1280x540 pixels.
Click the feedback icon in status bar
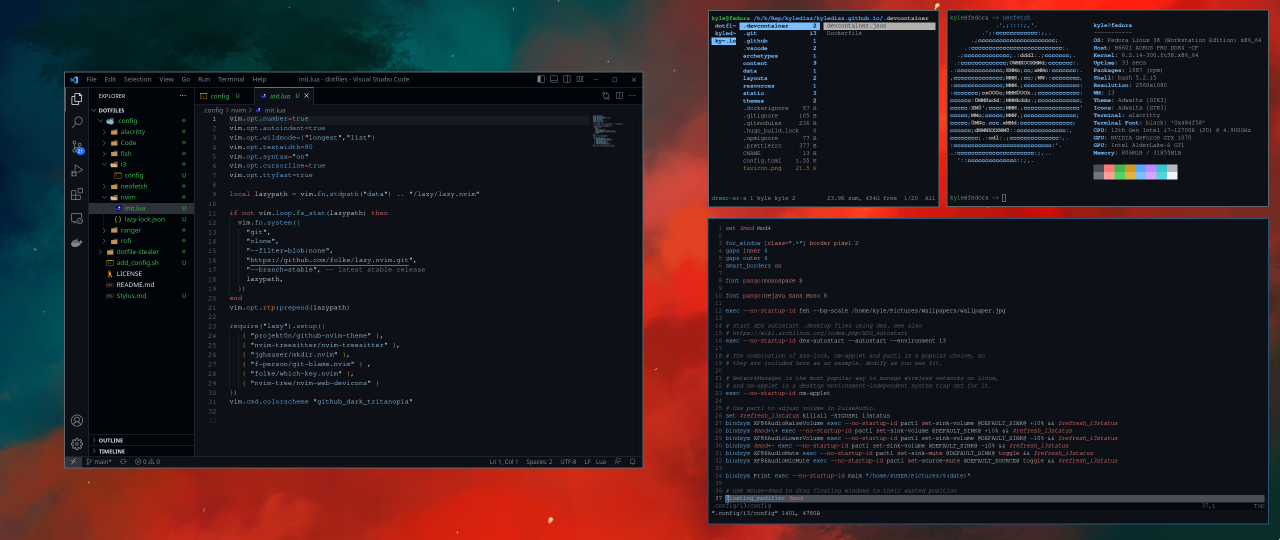click(618, 461)
